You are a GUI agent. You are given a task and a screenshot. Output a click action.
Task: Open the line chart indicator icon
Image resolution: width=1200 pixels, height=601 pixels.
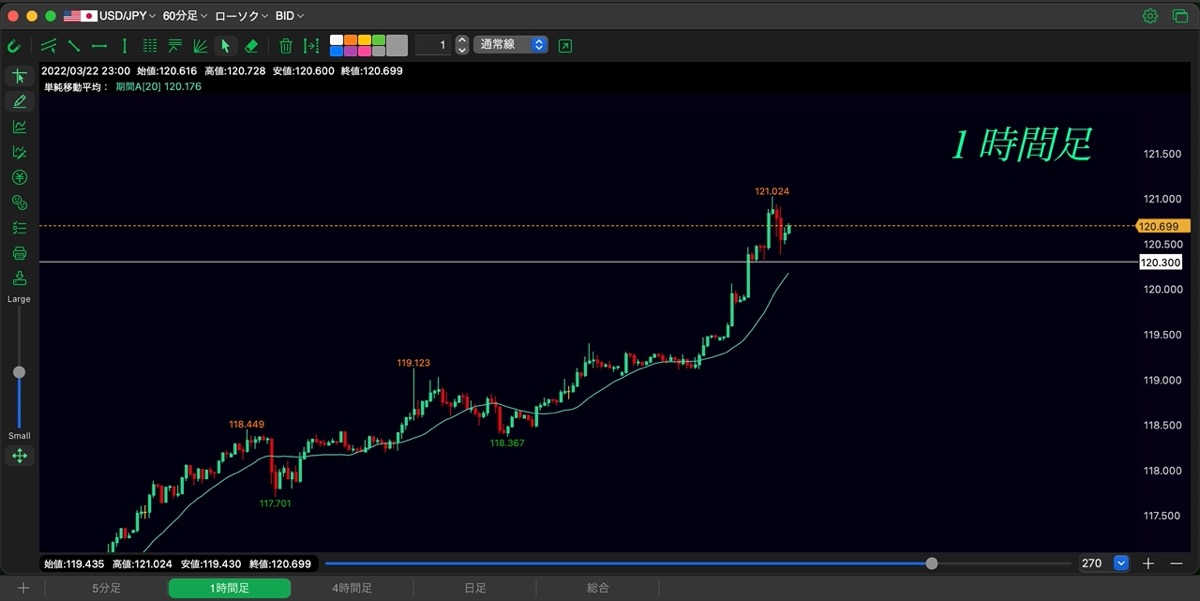(x=19, y=126)
